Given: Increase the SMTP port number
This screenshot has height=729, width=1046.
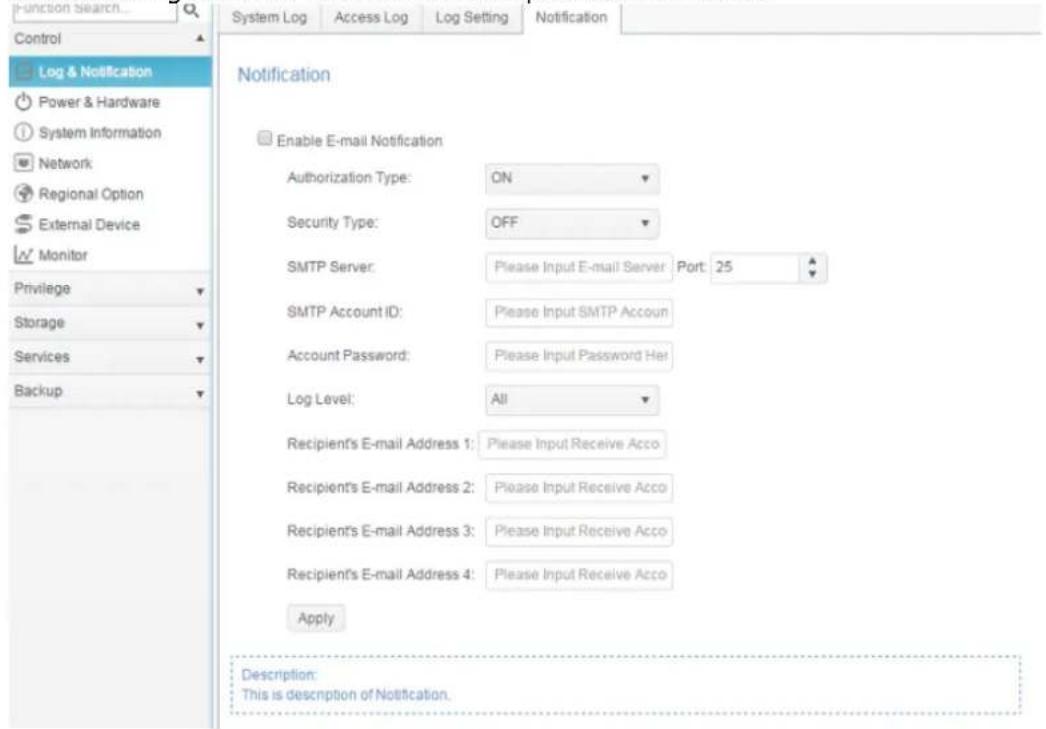Looking at the screenshot, I should click(812, 261).
